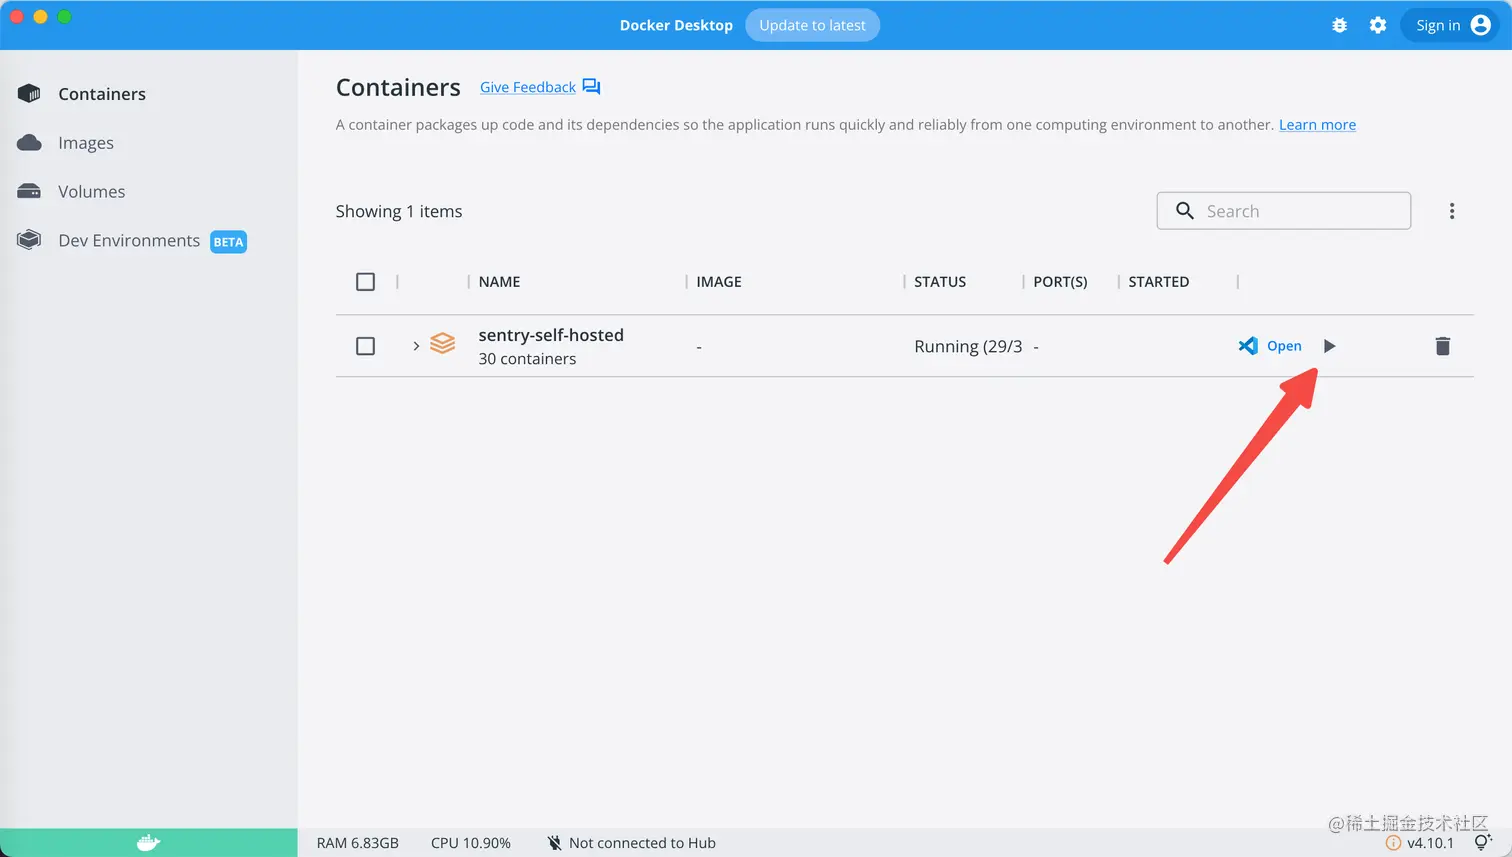
Task: Delete sentry-self-hosted using the trash icon
Action: click(1442, 346)
